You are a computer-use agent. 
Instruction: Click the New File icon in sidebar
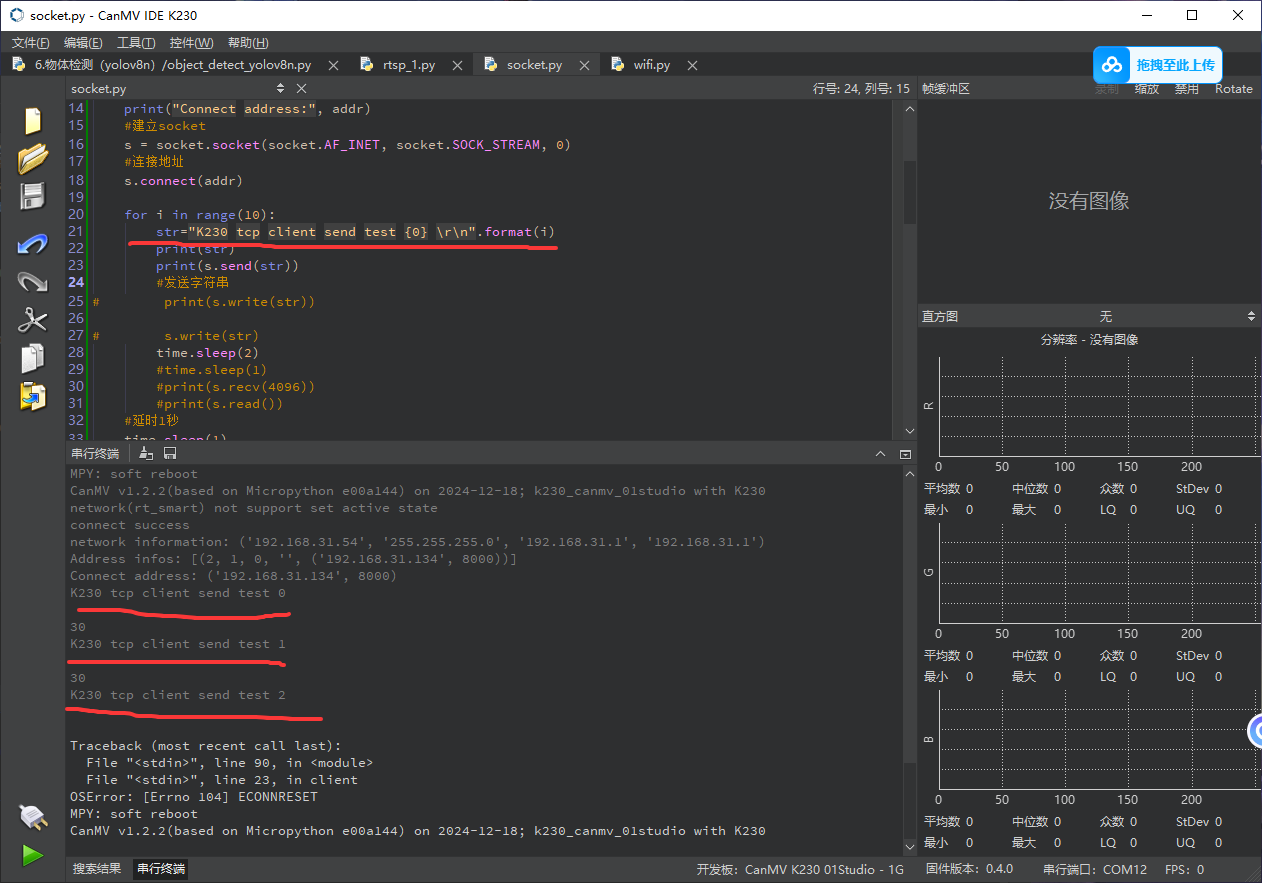pos(33,121)
